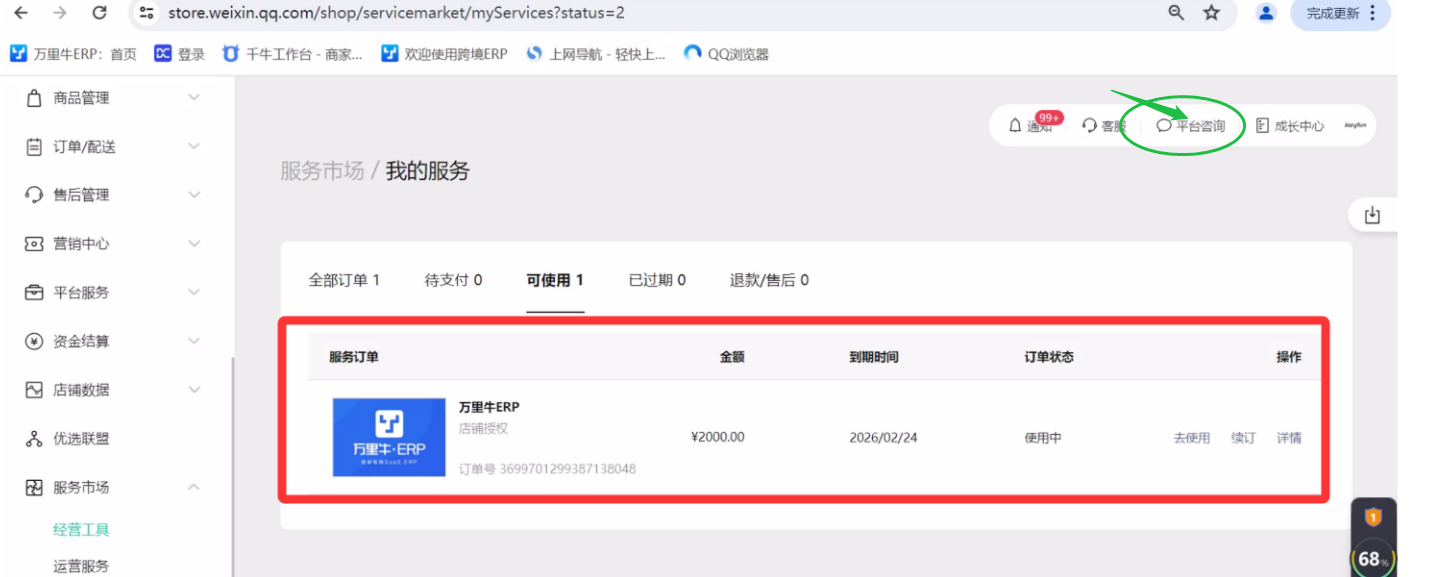
Task: Reload the page with the refresh icon
Action: [99, 13]
